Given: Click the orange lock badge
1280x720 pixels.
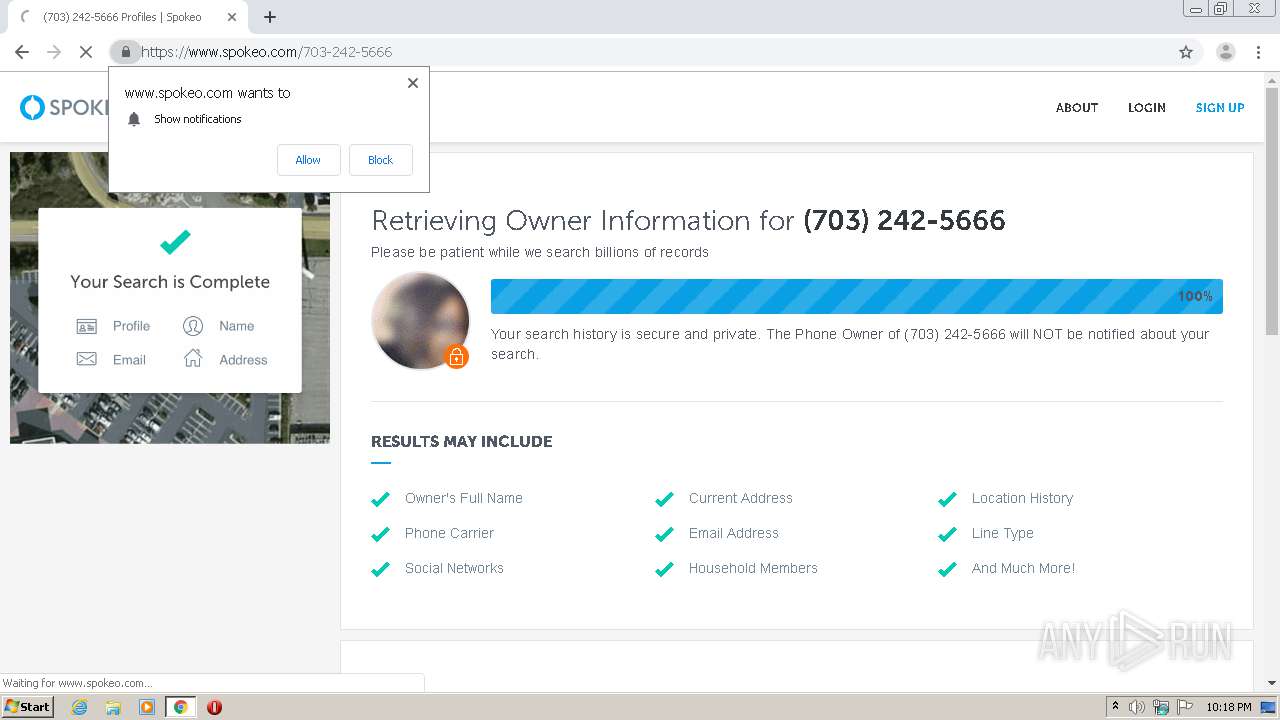Looking at the screenshot, I should coord(456,356).
